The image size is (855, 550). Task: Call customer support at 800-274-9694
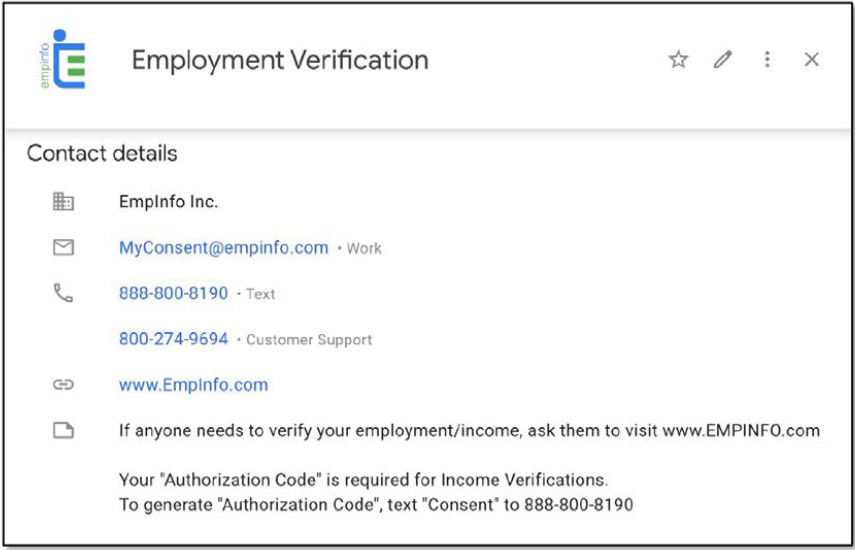pos(173,339)
